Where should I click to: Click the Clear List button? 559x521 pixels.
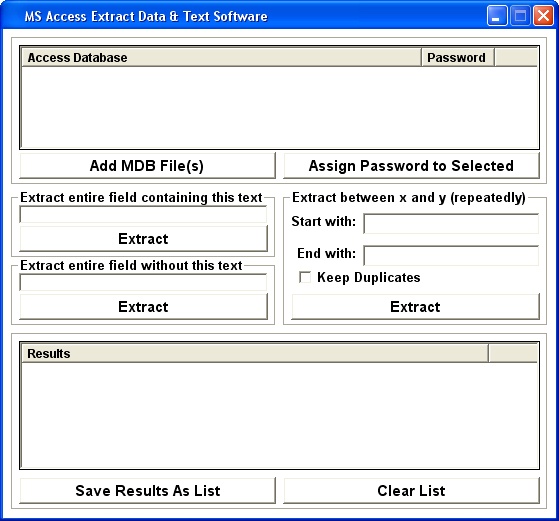411,491
